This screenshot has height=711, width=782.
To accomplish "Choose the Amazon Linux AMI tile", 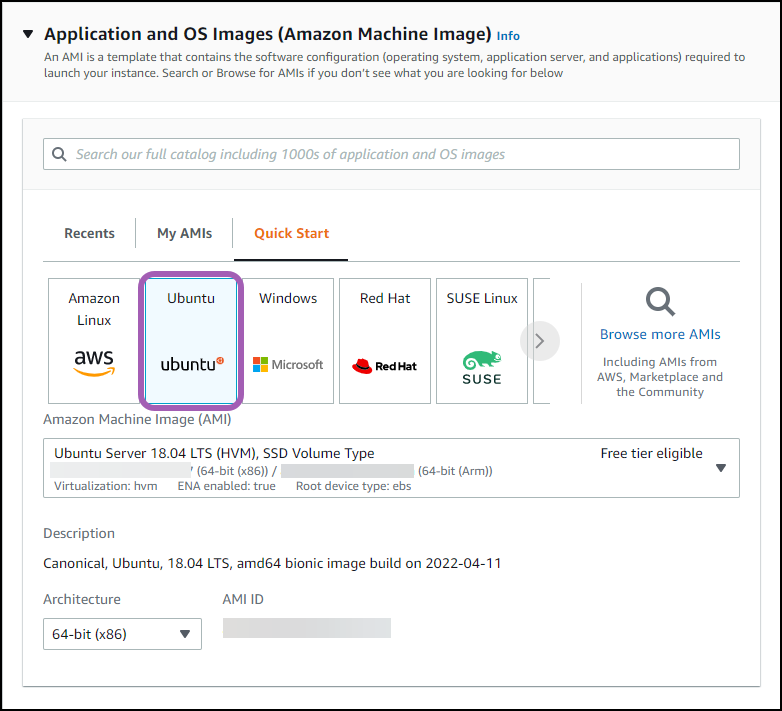I will (94, 341).
